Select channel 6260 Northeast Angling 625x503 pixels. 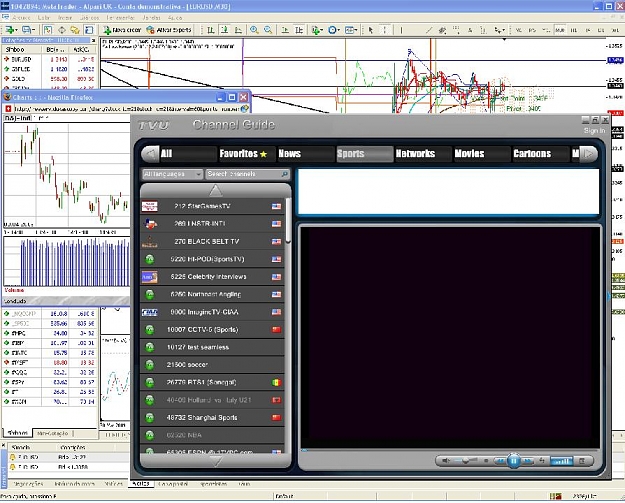(212, 294)
